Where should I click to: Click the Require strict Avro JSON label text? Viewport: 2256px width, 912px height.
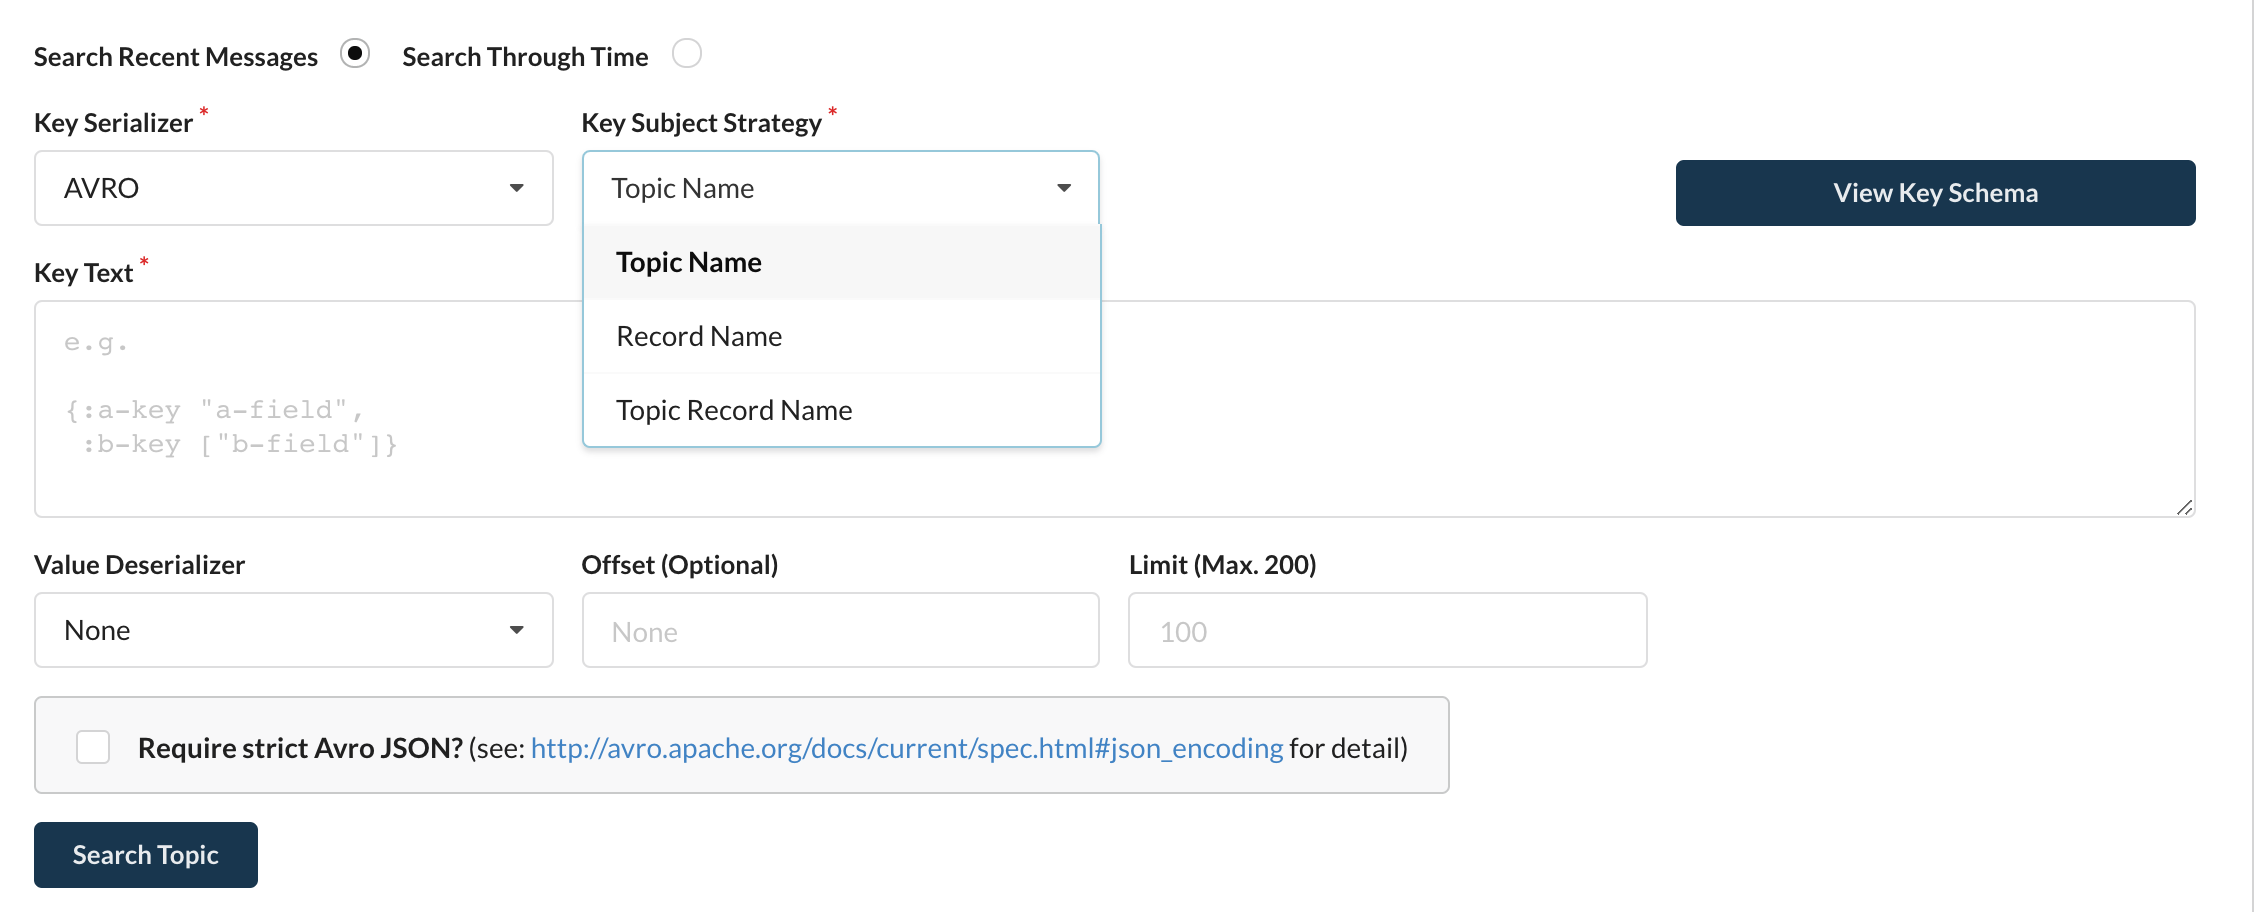click(x=300, y=748)
